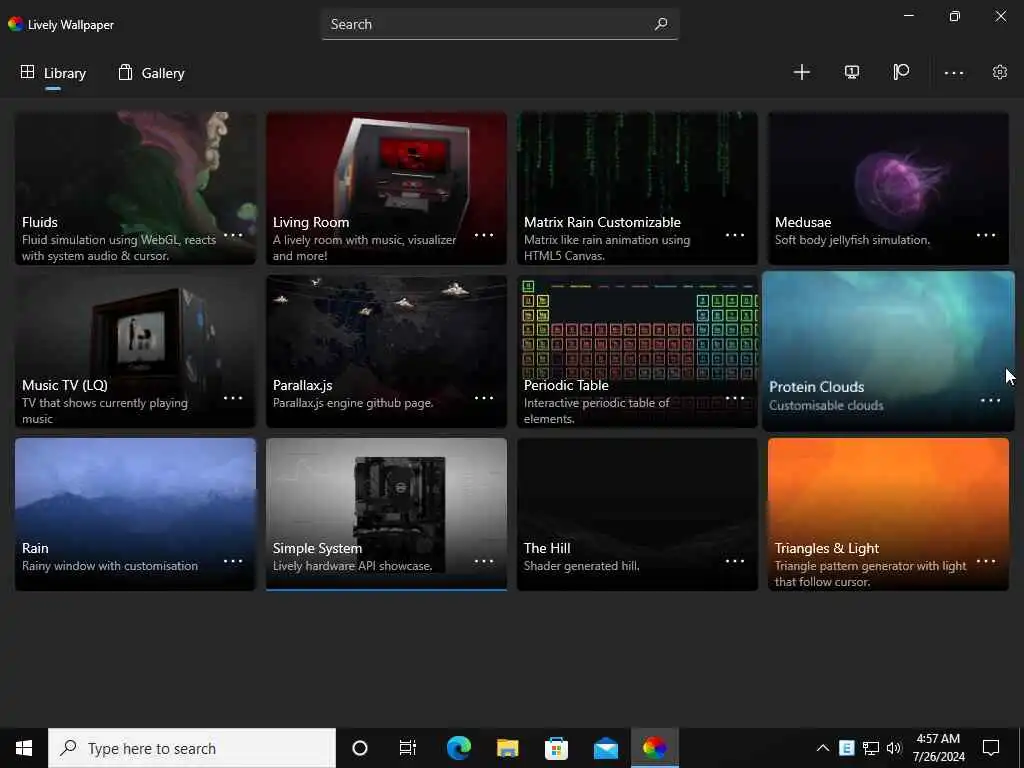Click 'Rainy window with customisation' text

pos(110,566)
